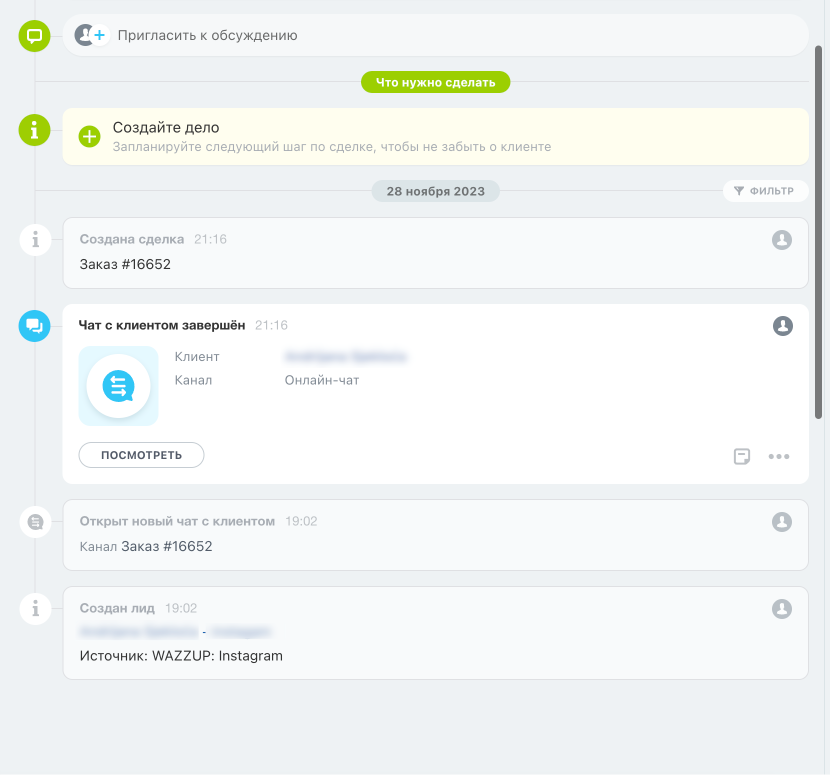
Task: Click the author avatar in Создана сделка entry
Action: click(x=782, y=240)
